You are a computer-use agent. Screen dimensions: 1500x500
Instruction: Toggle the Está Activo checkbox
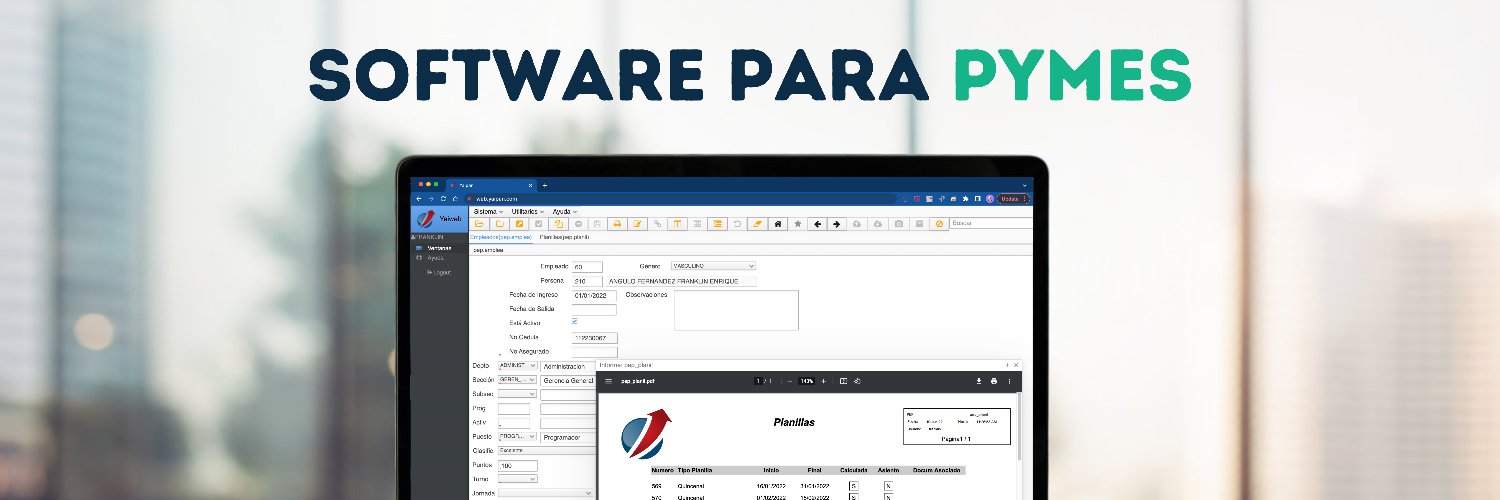pos(574,321)
